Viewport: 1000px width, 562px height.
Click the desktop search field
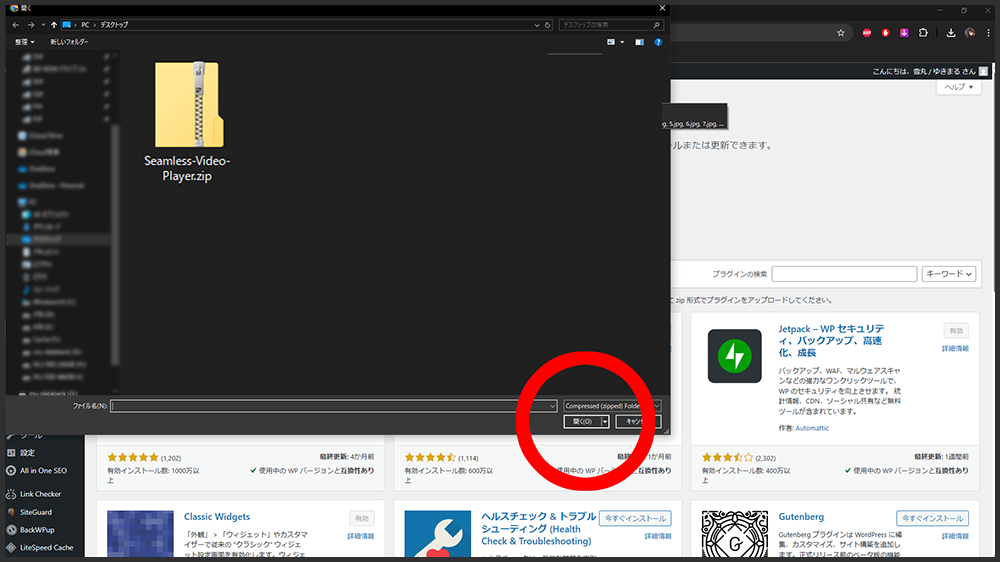(x=605, y=25)
